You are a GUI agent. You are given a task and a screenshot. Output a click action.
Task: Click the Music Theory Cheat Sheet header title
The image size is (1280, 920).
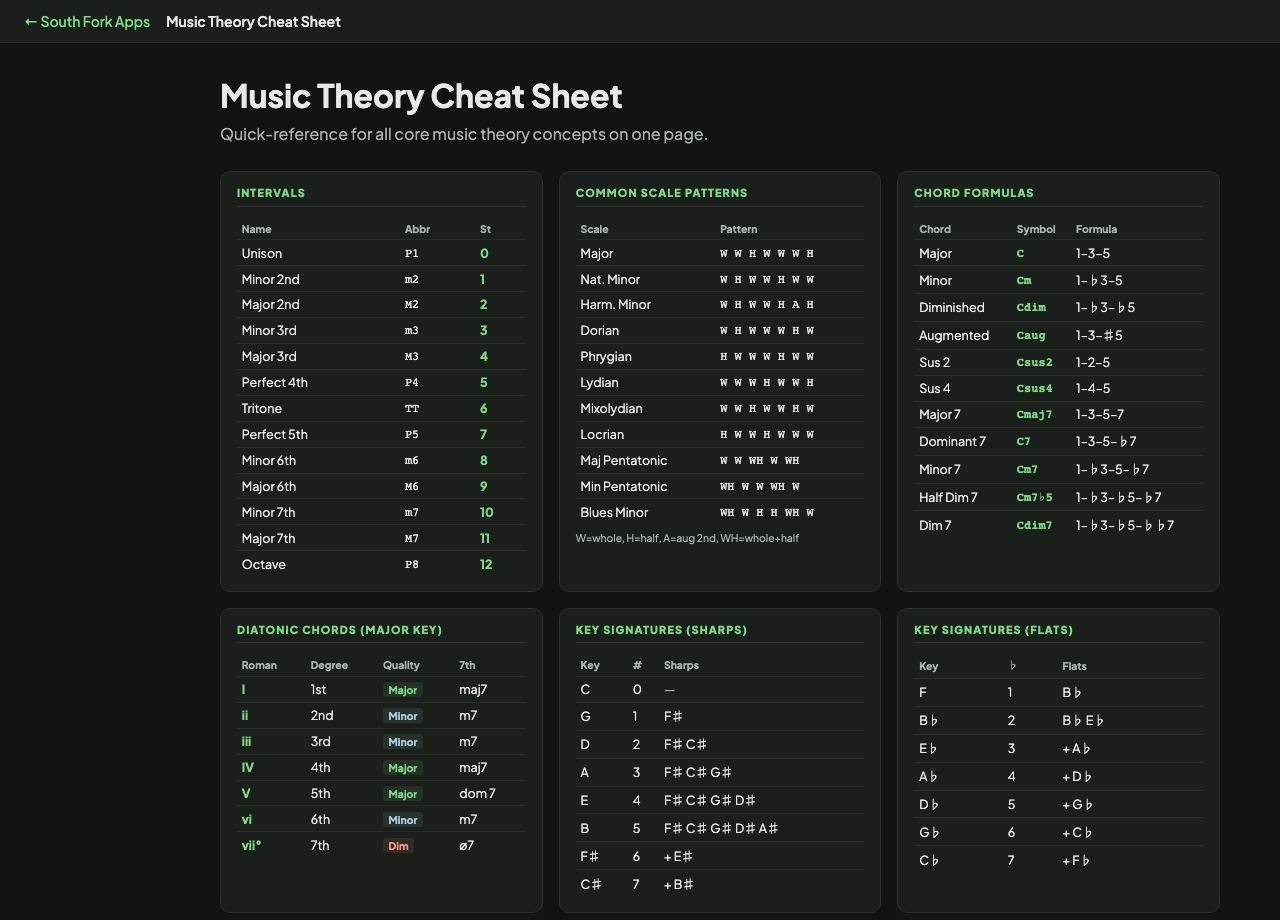[x=253, y=21]
